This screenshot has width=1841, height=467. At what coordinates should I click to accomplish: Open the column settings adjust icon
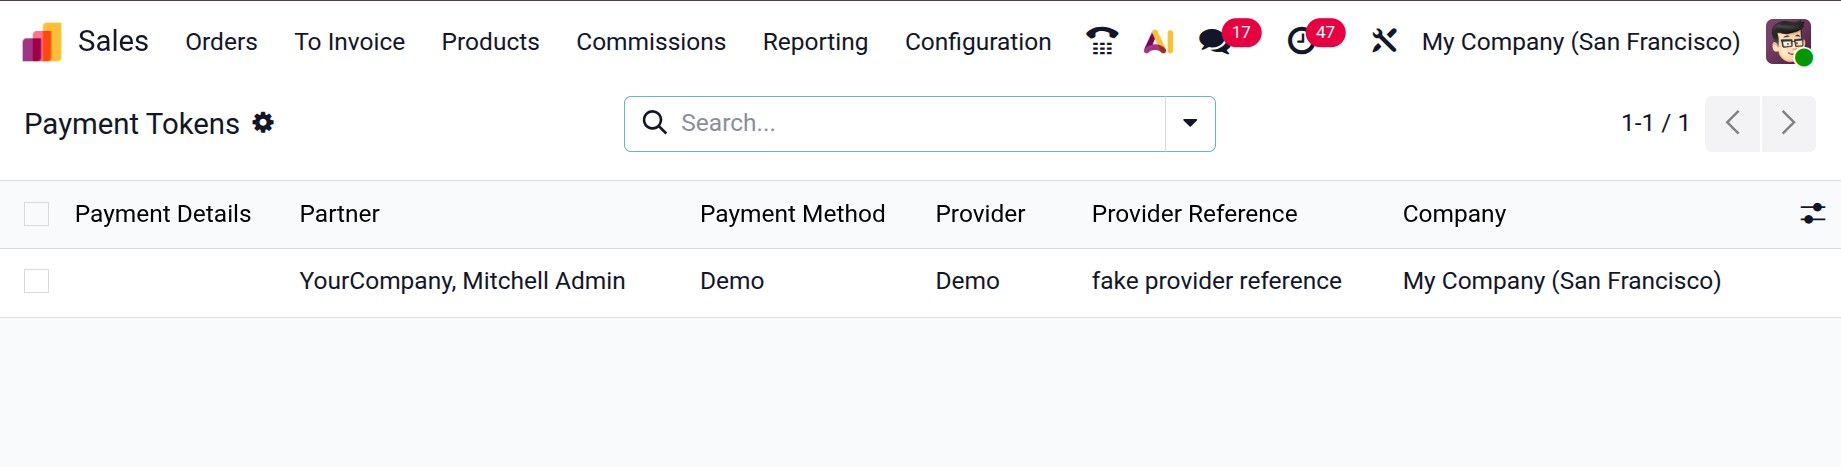click(x=1812, y=214)
